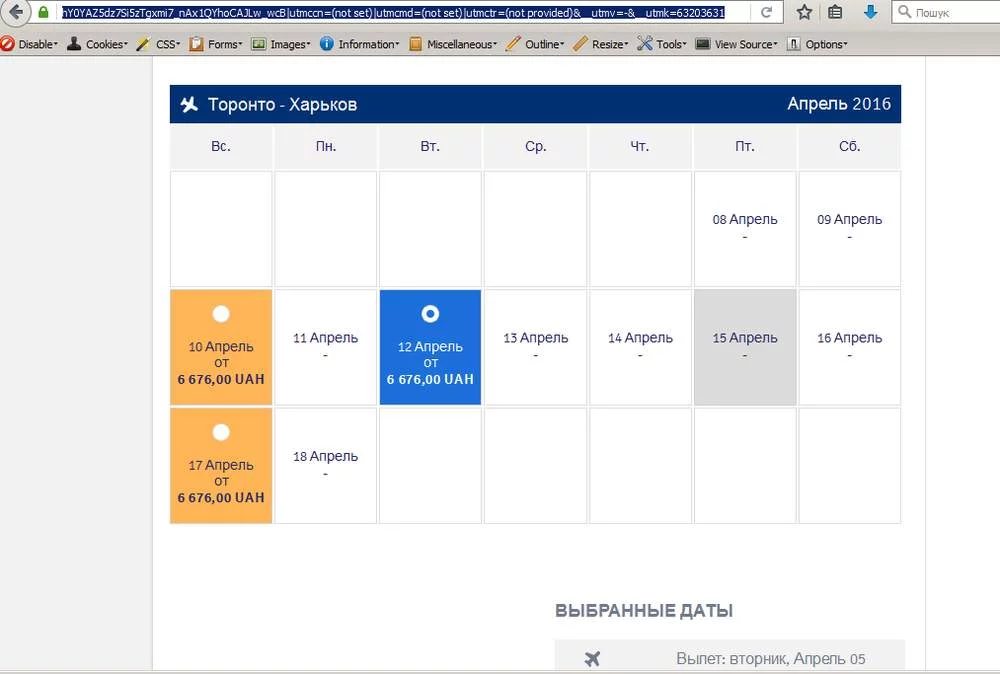This screenshot has width=1000, height=674.
Task: Open the Options toolbar menu
Action: coord(818,44)
